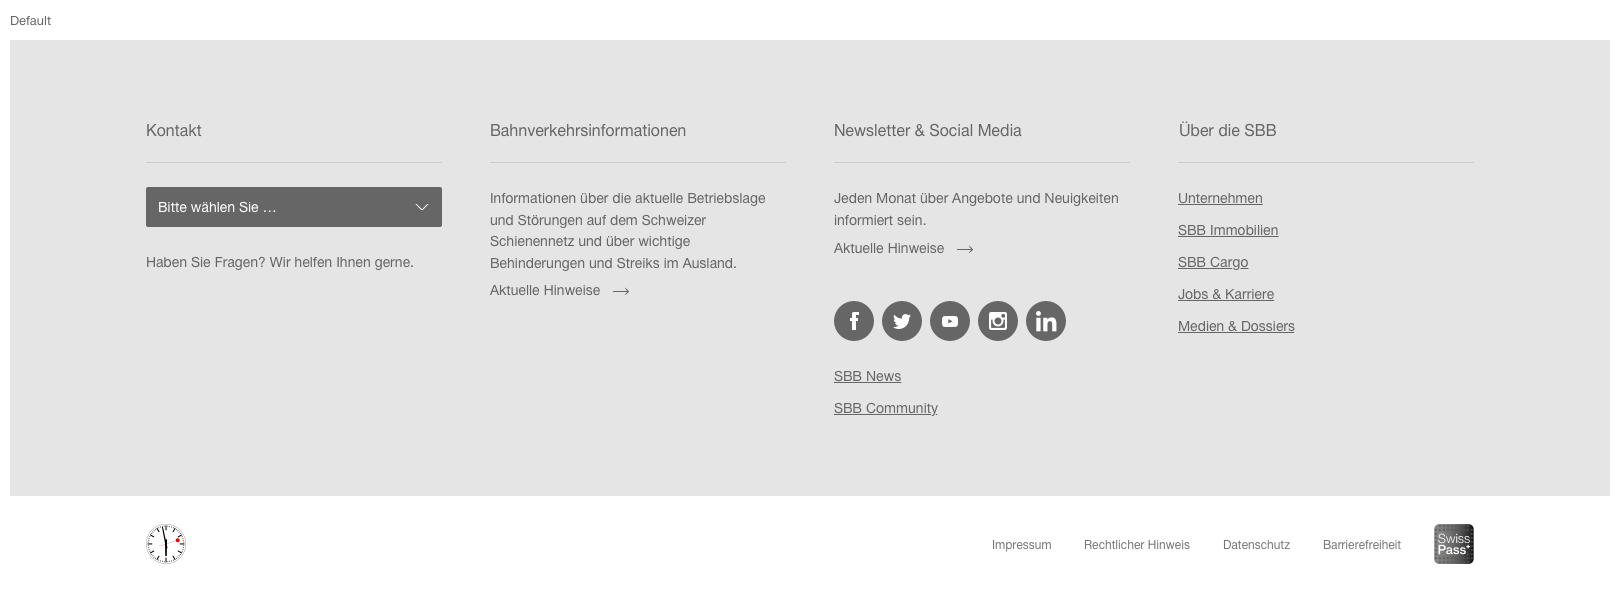The height and width of the screenshot is (602, 1620).
Task: Click the 'Jeden Monat über Angebote' paragraph
Action: 976,209
